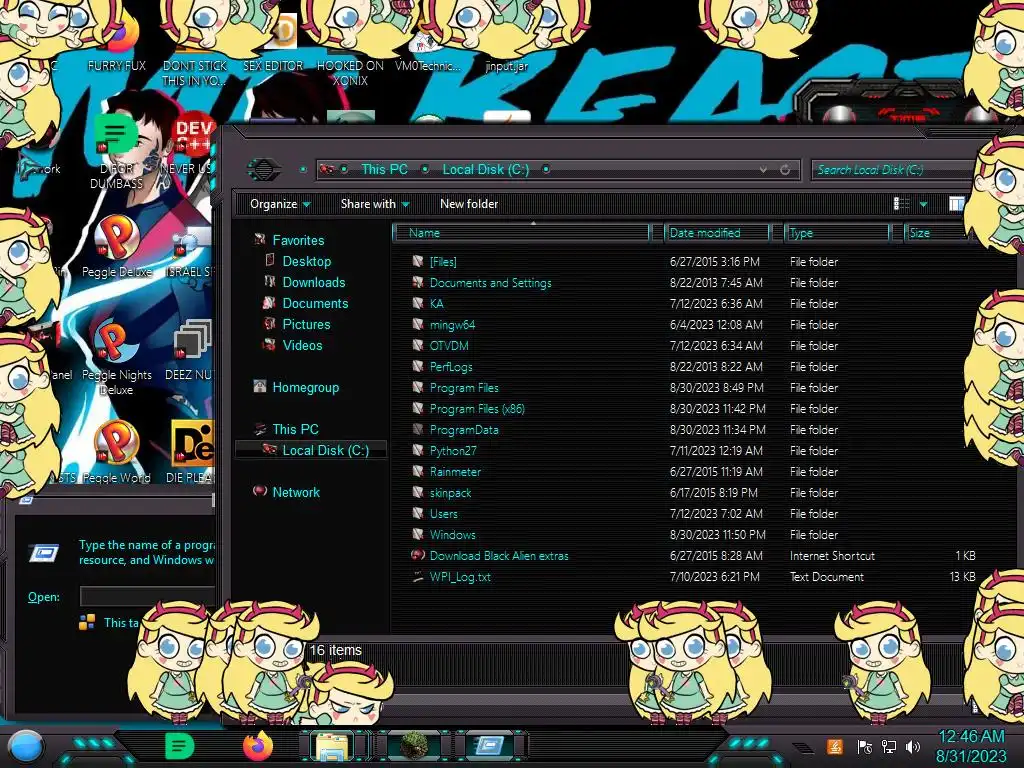Click the WPI_Log.txt file icon
The image size is (1024, 768).
coord(418,577)
